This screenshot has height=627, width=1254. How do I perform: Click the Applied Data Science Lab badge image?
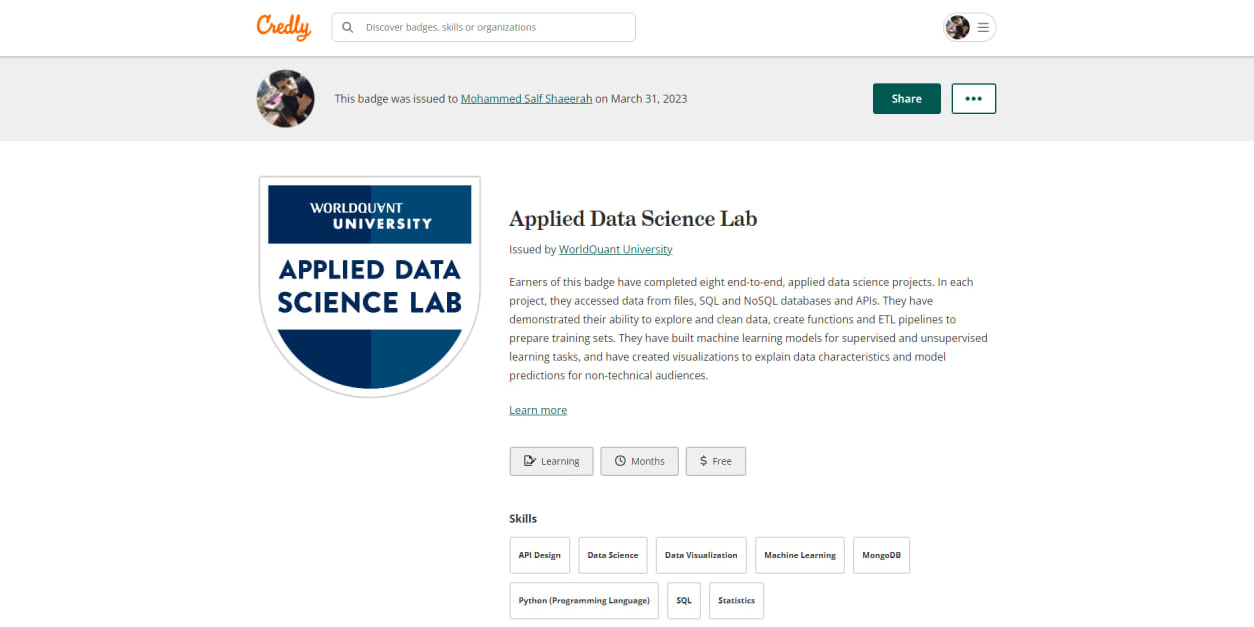369,287
